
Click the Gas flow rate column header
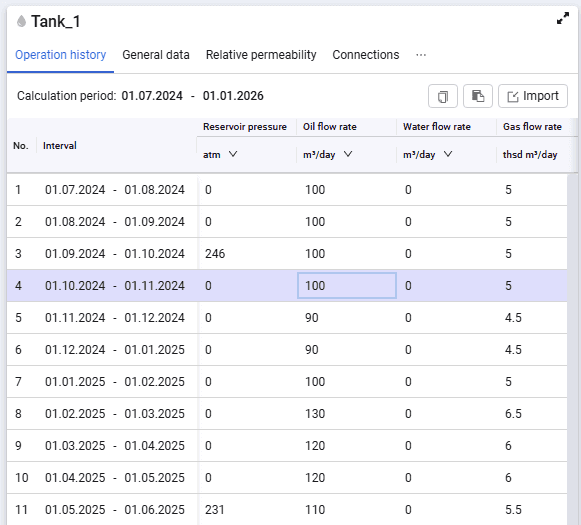pyautogui.click(x=532, y=127)
